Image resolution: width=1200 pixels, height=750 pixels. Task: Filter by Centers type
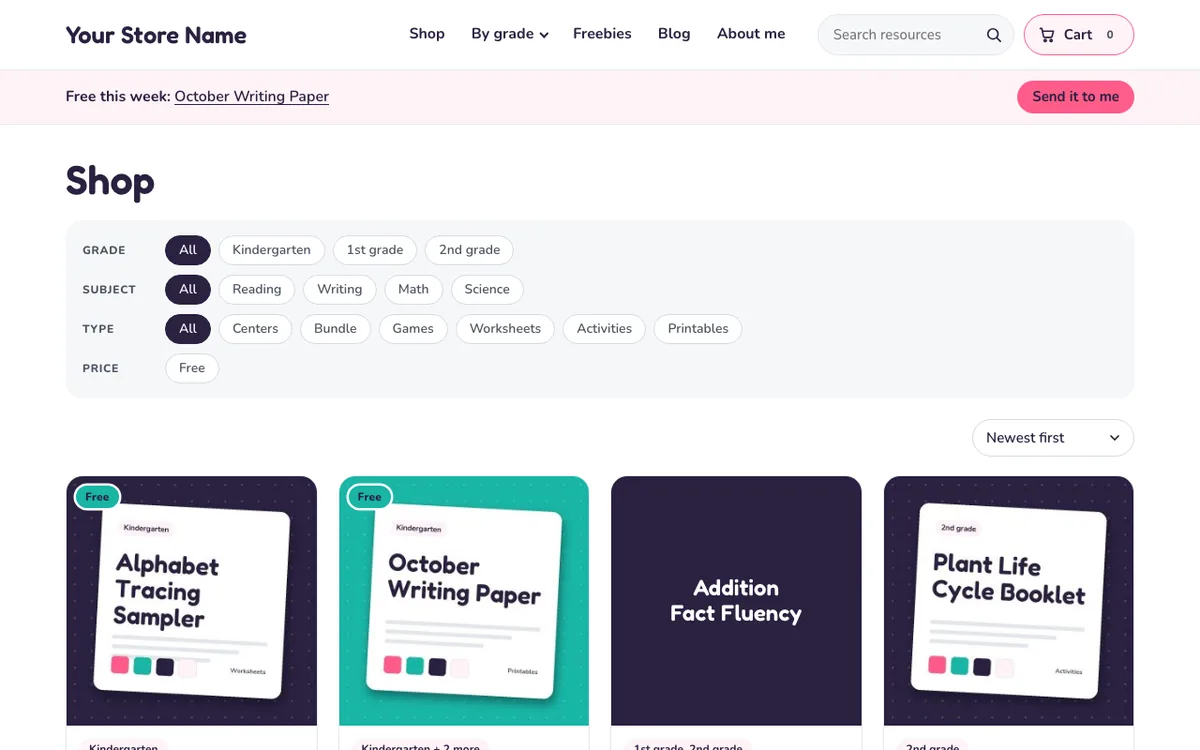coord(255,329)
